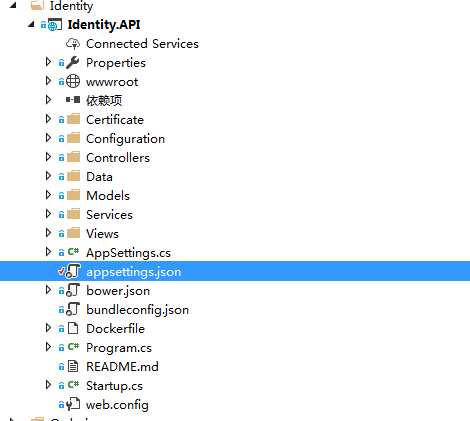Click red checkmark on appsettings.json
Screen dimensions: 470x421
pyautogui.click(x=61, y=271)
